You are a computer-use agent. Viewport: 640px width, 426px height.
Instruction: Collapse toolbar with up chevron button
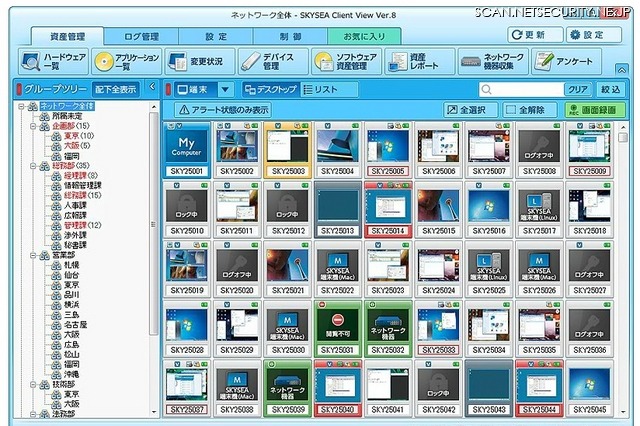tap(622, 70)
